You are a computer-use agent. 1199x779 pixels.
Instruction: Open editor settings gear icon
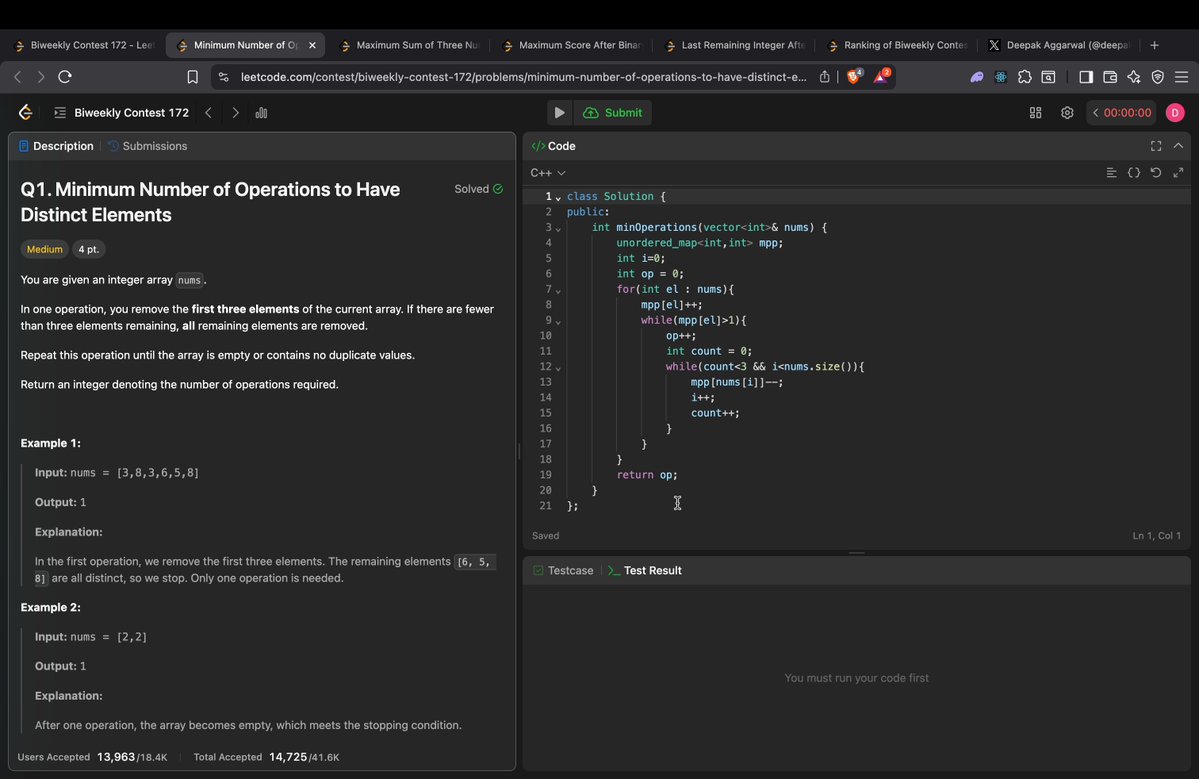click(1067, 112)
